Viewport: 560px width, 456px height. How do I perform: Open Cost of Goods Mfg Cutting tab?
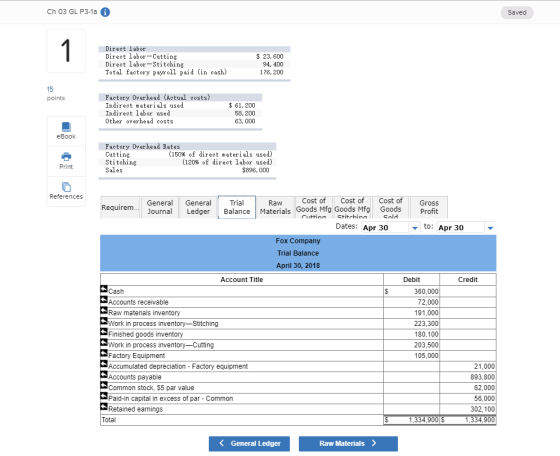pyautogui.click(x=314, y=207)
